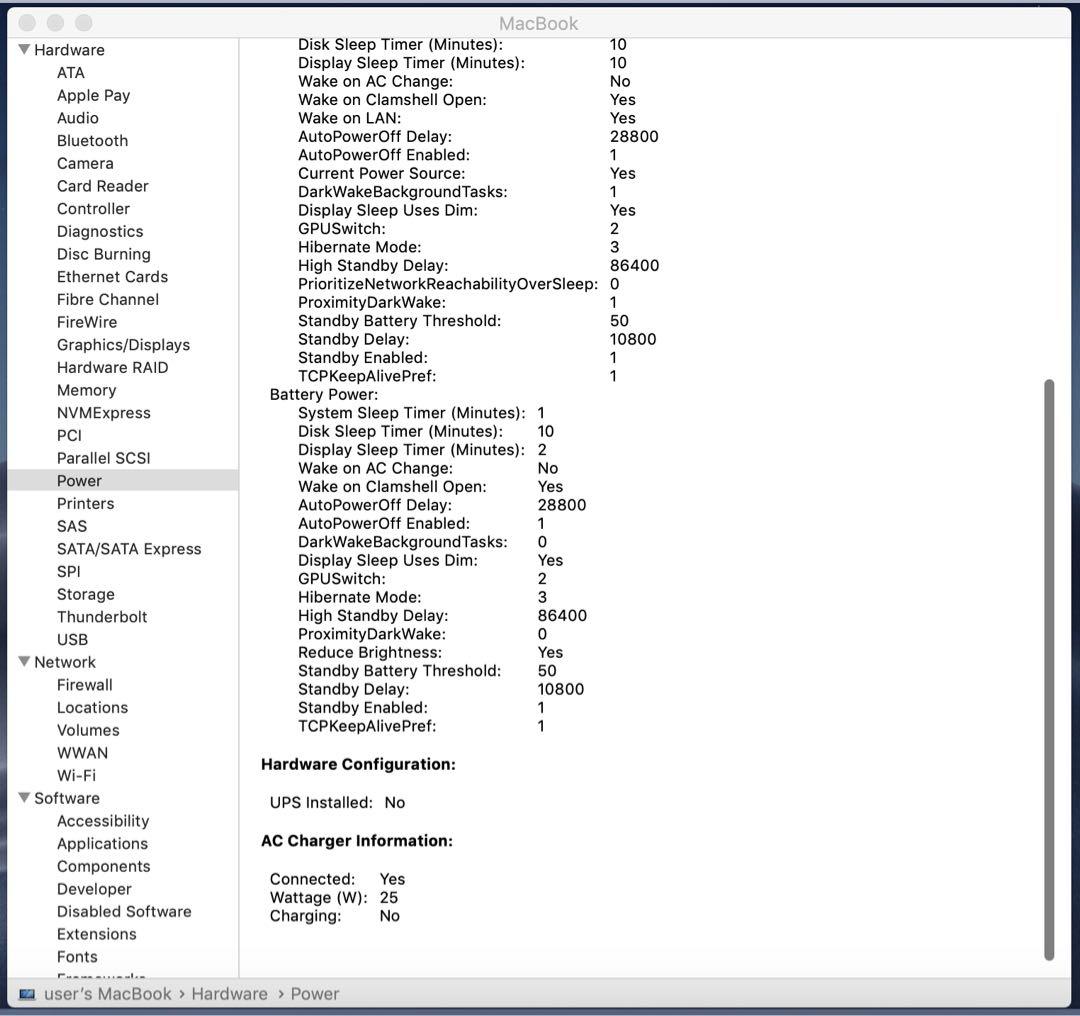Open the USB hardware entry
The image size is (1080, 1016).
(x=72, y=640)
